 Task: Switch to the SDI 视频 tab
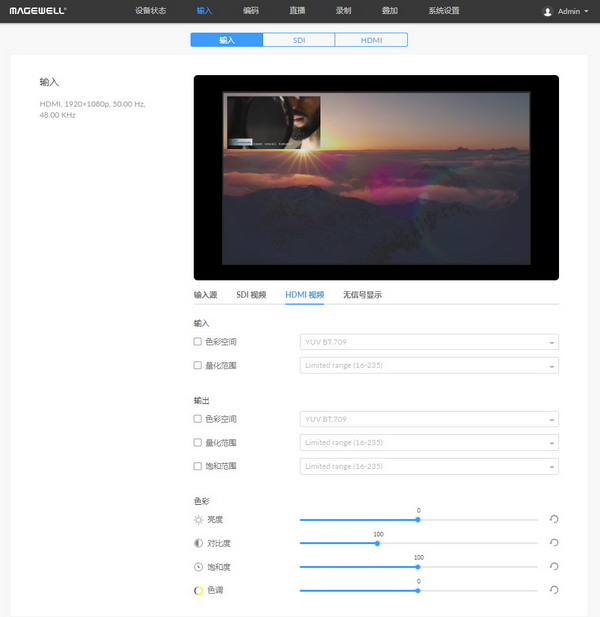point(251,295)
